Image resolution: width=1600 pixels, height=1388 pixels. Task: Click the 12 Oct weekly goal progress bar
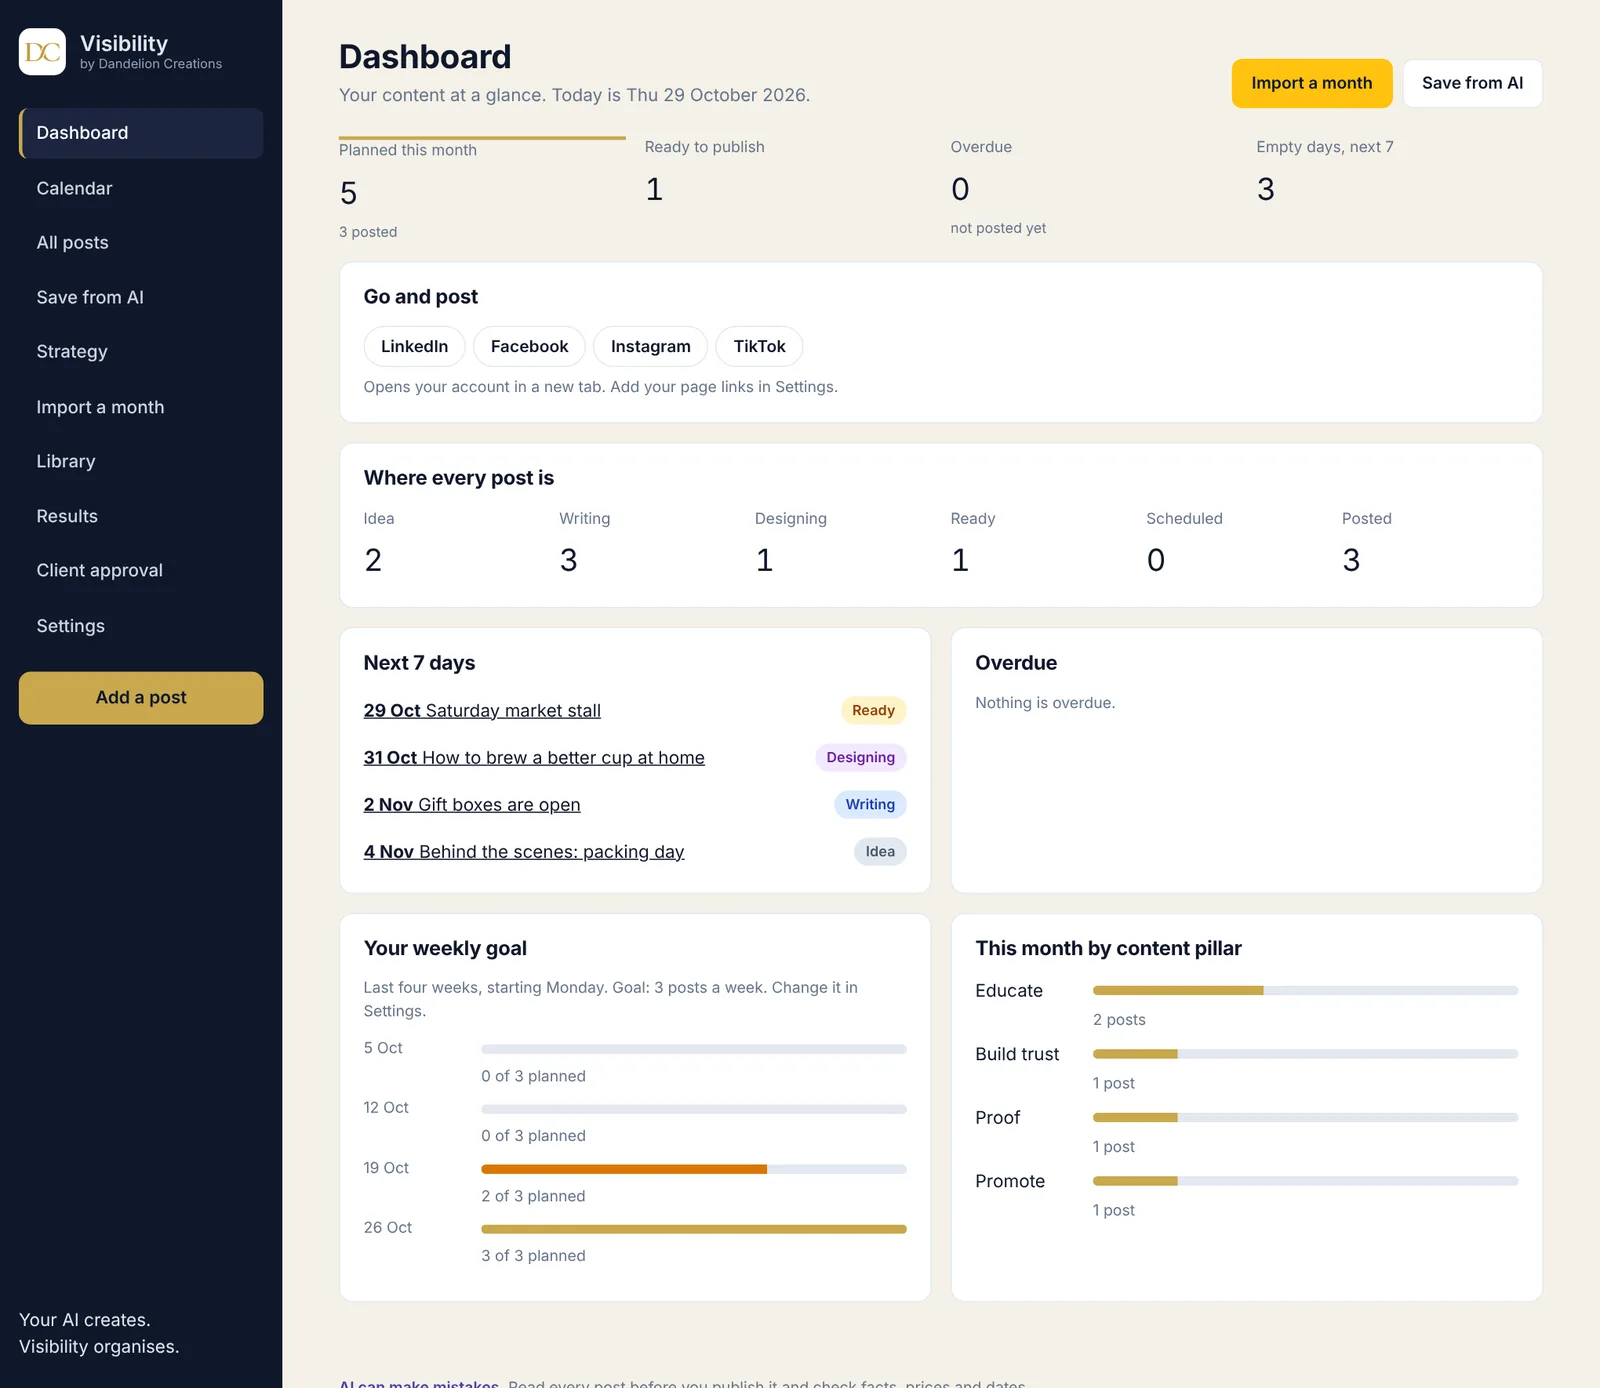click(694, 1109)
